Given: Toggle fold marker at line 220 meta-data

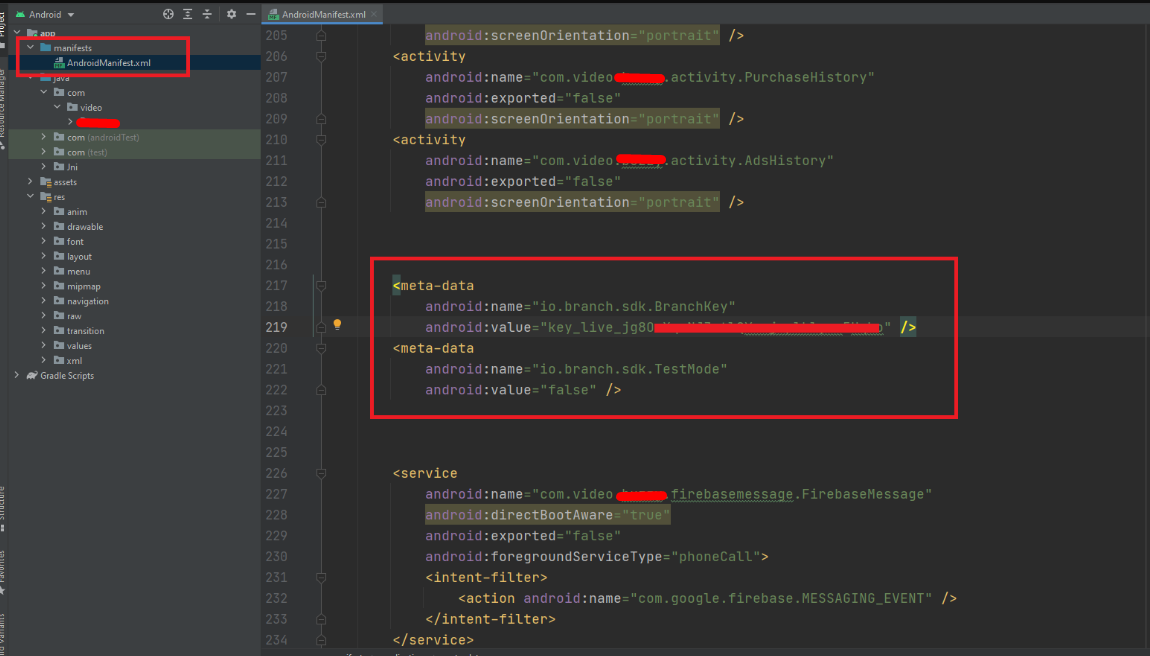Looking at the screenshot, I should pos(321,348).
